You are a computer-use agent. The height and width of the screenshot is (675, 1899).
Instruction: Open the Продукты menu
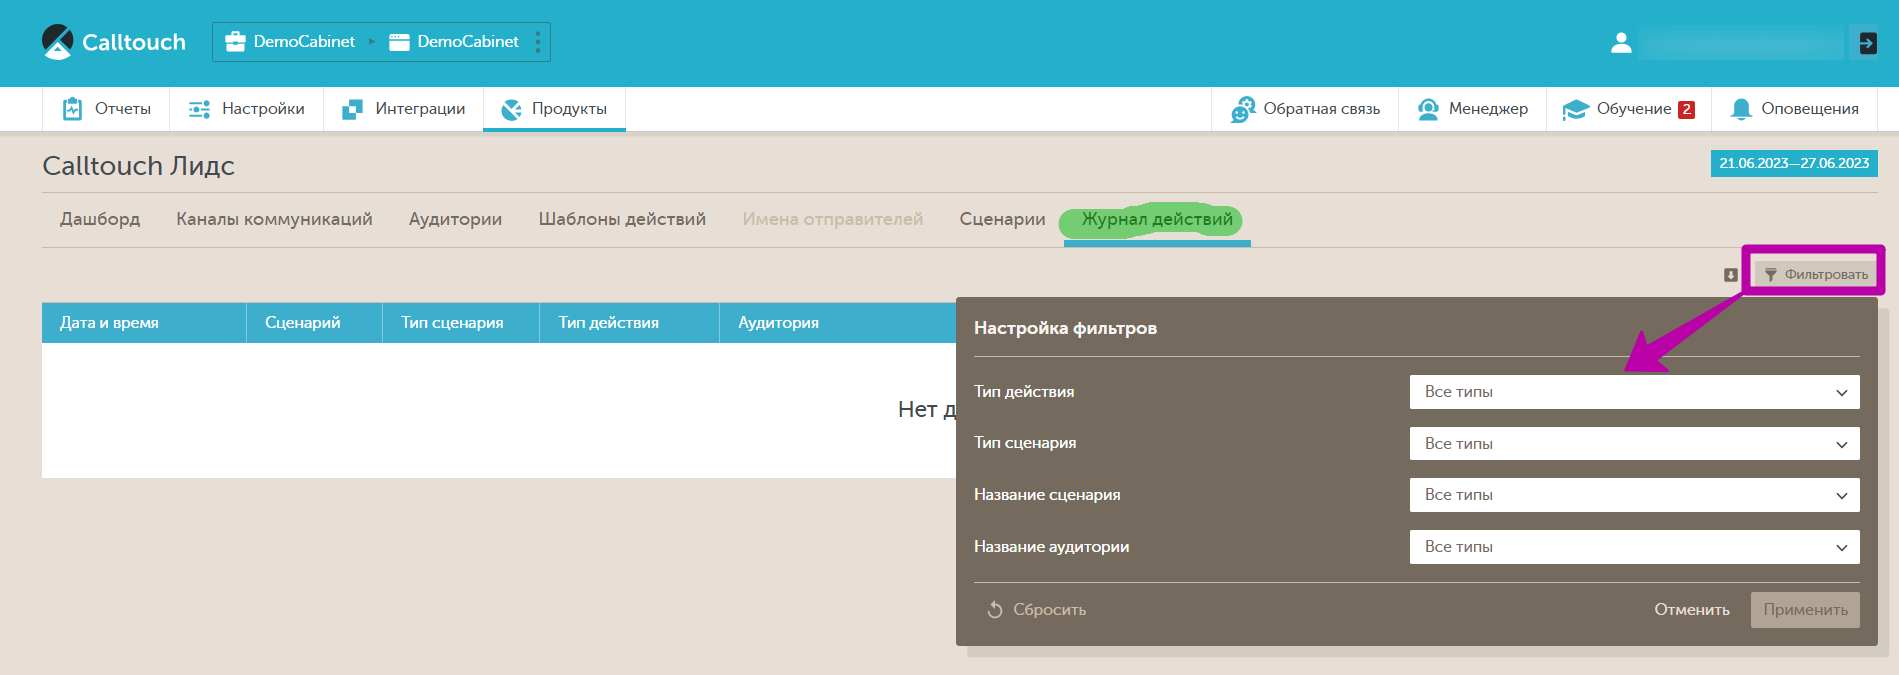tap(554, 109)
